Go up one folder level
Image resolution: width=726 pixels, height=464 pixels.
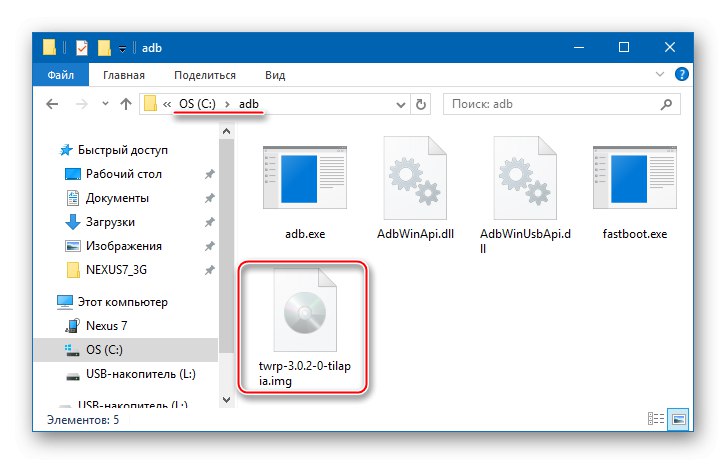click(126, 104)
